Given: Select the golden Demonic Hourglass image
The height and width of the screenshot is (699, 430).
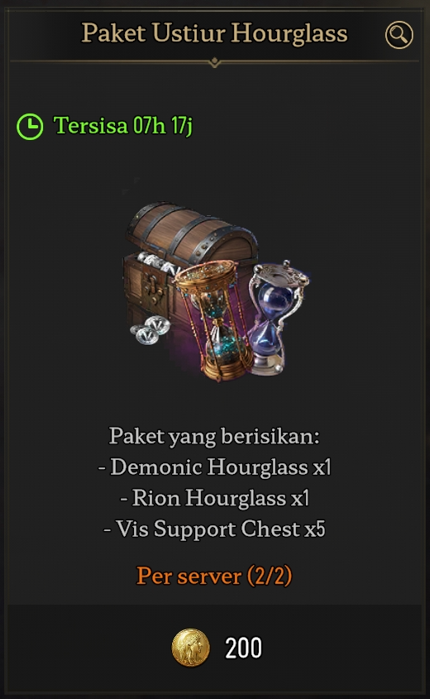Looking at the screenshot, I should pyautogui.click(x=214, y=320).
